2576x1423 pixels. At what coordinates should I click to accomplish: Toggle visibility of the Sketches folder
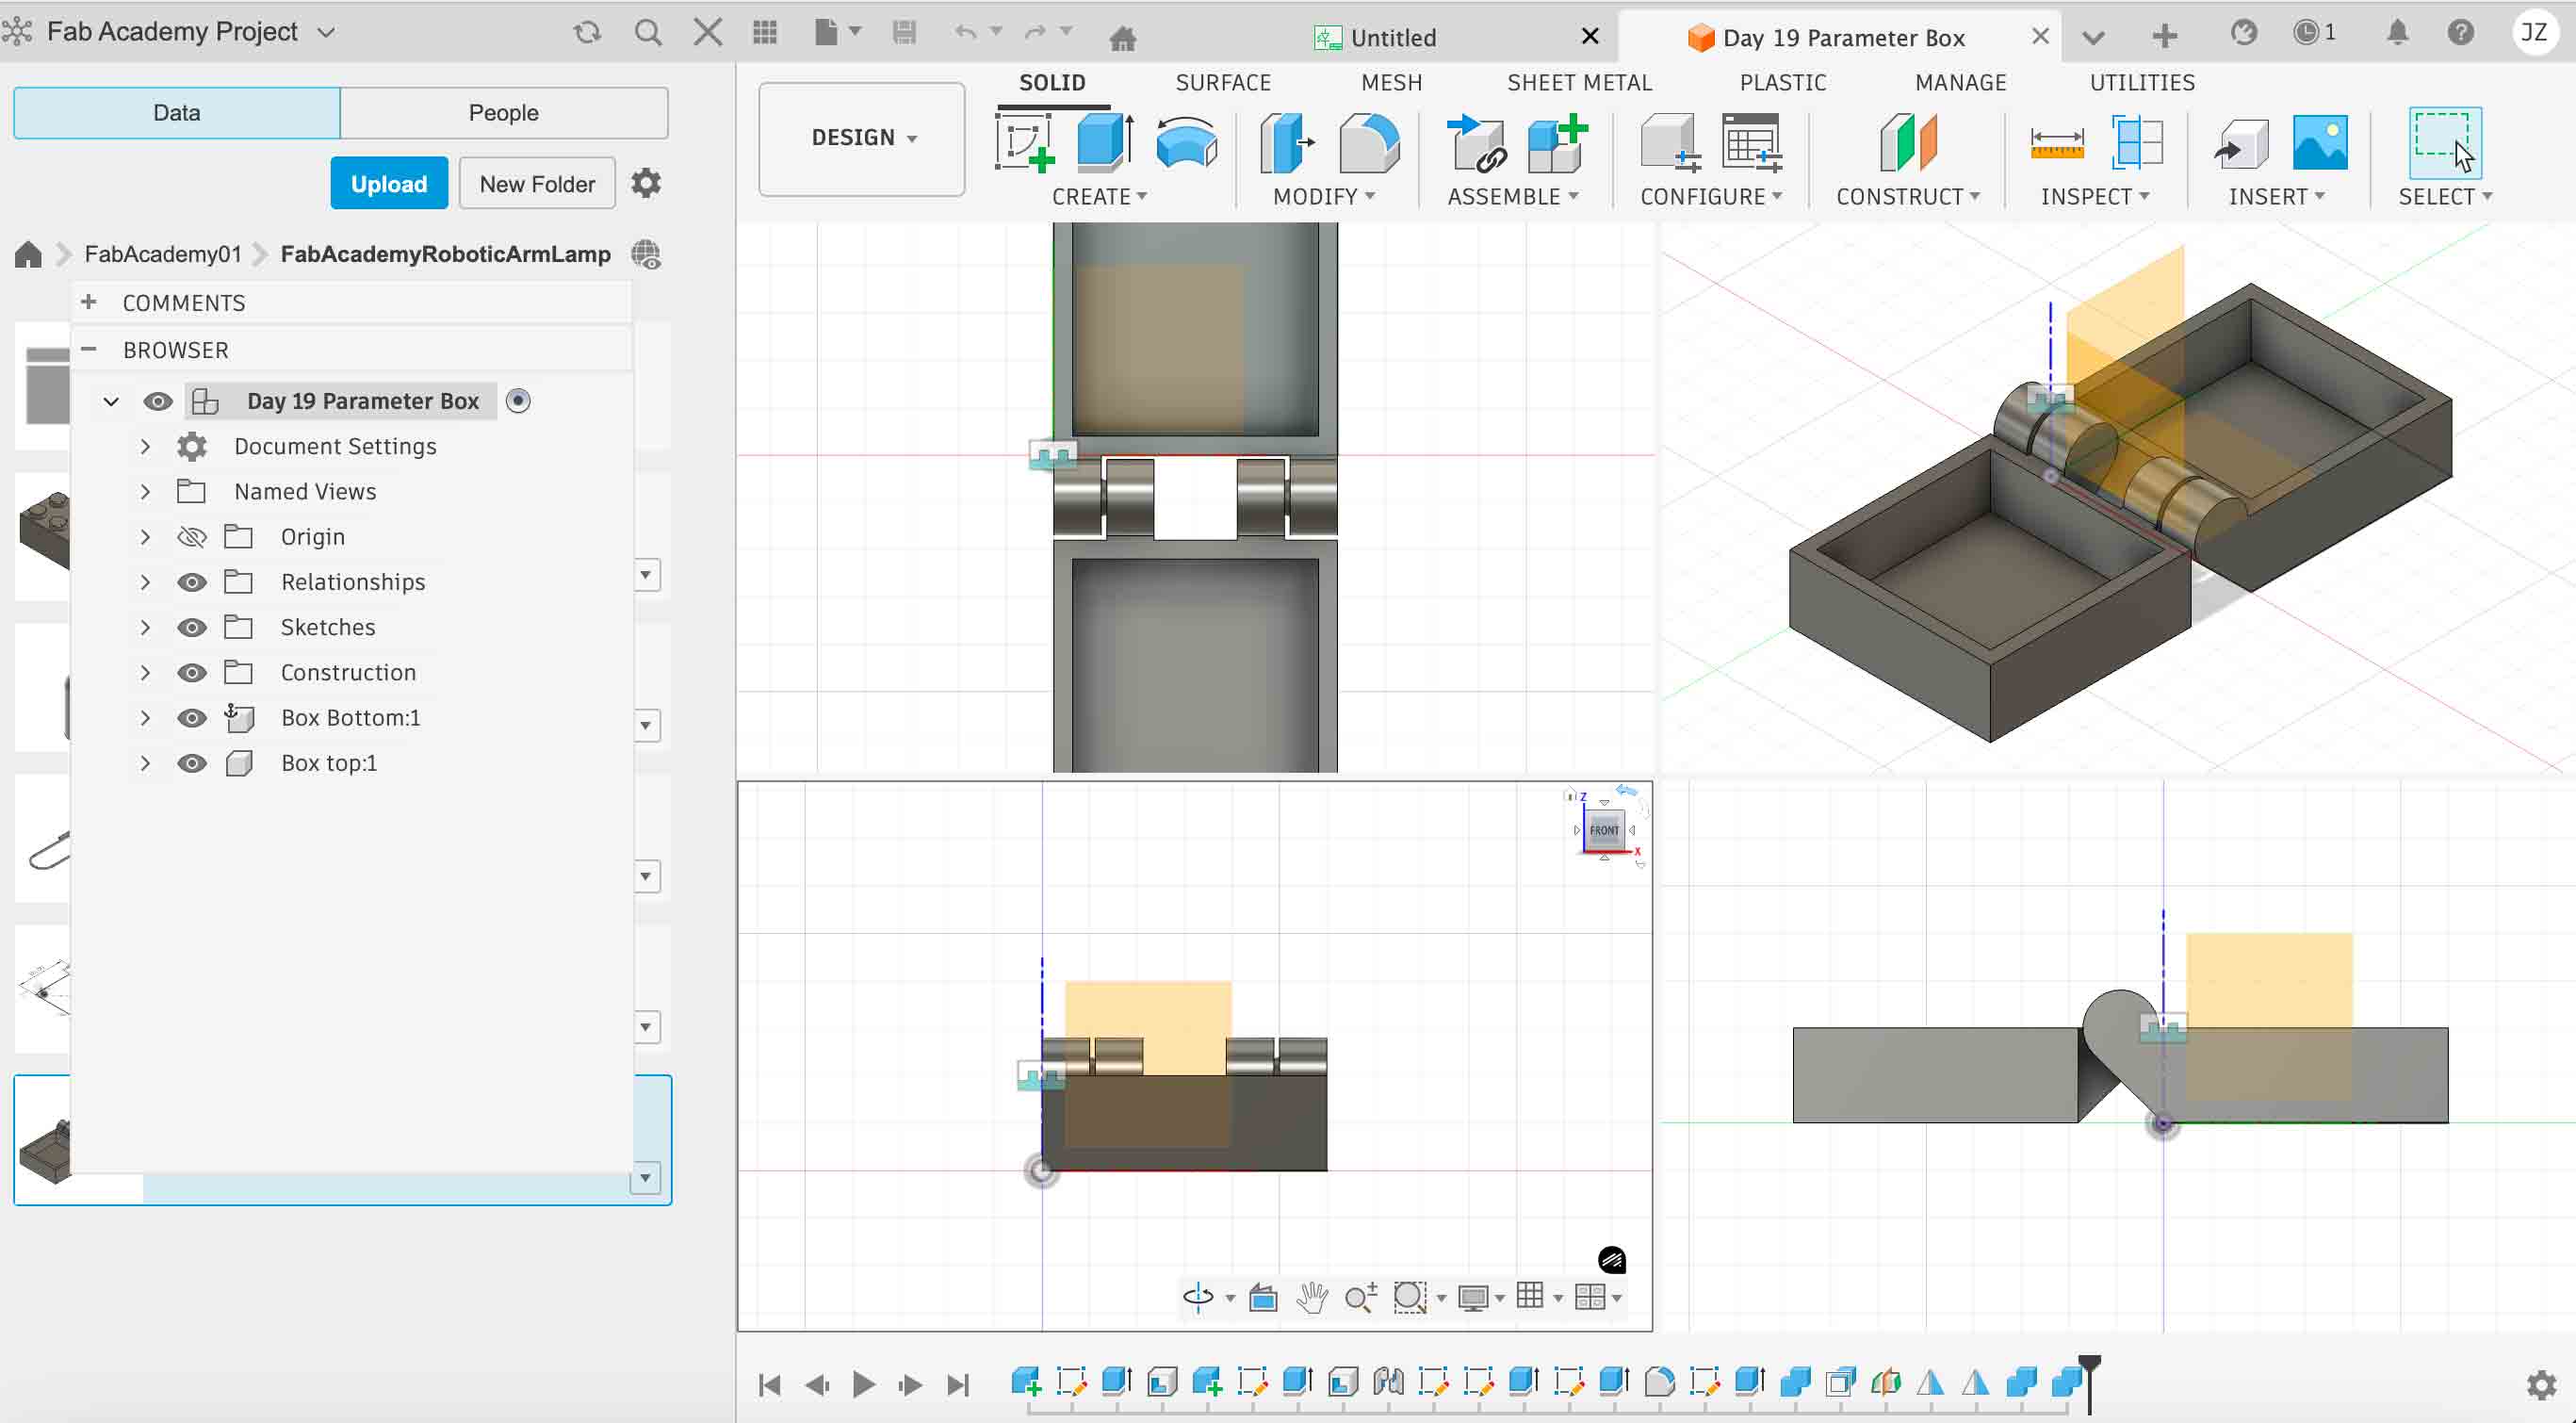(192, 627)
